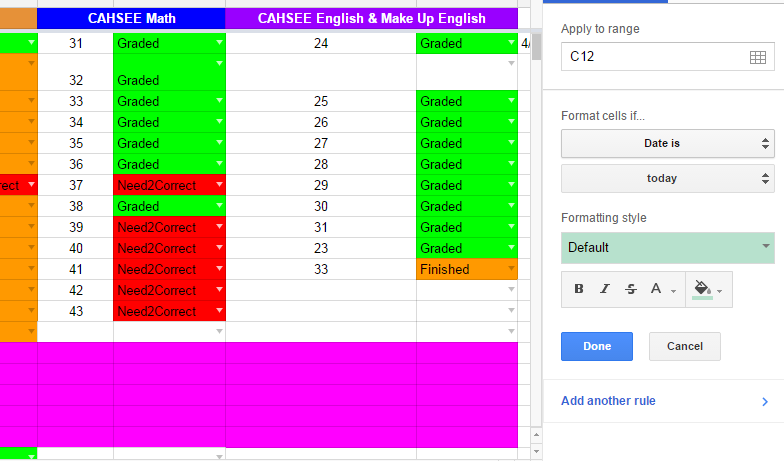Open dropdown on Graded cell in row 31

coord(219,43)
